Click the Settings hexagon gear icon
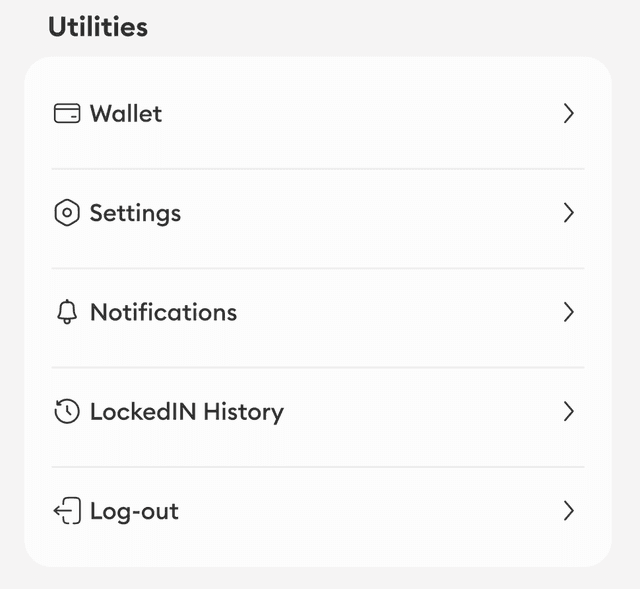640x589 pixels. 66,213
